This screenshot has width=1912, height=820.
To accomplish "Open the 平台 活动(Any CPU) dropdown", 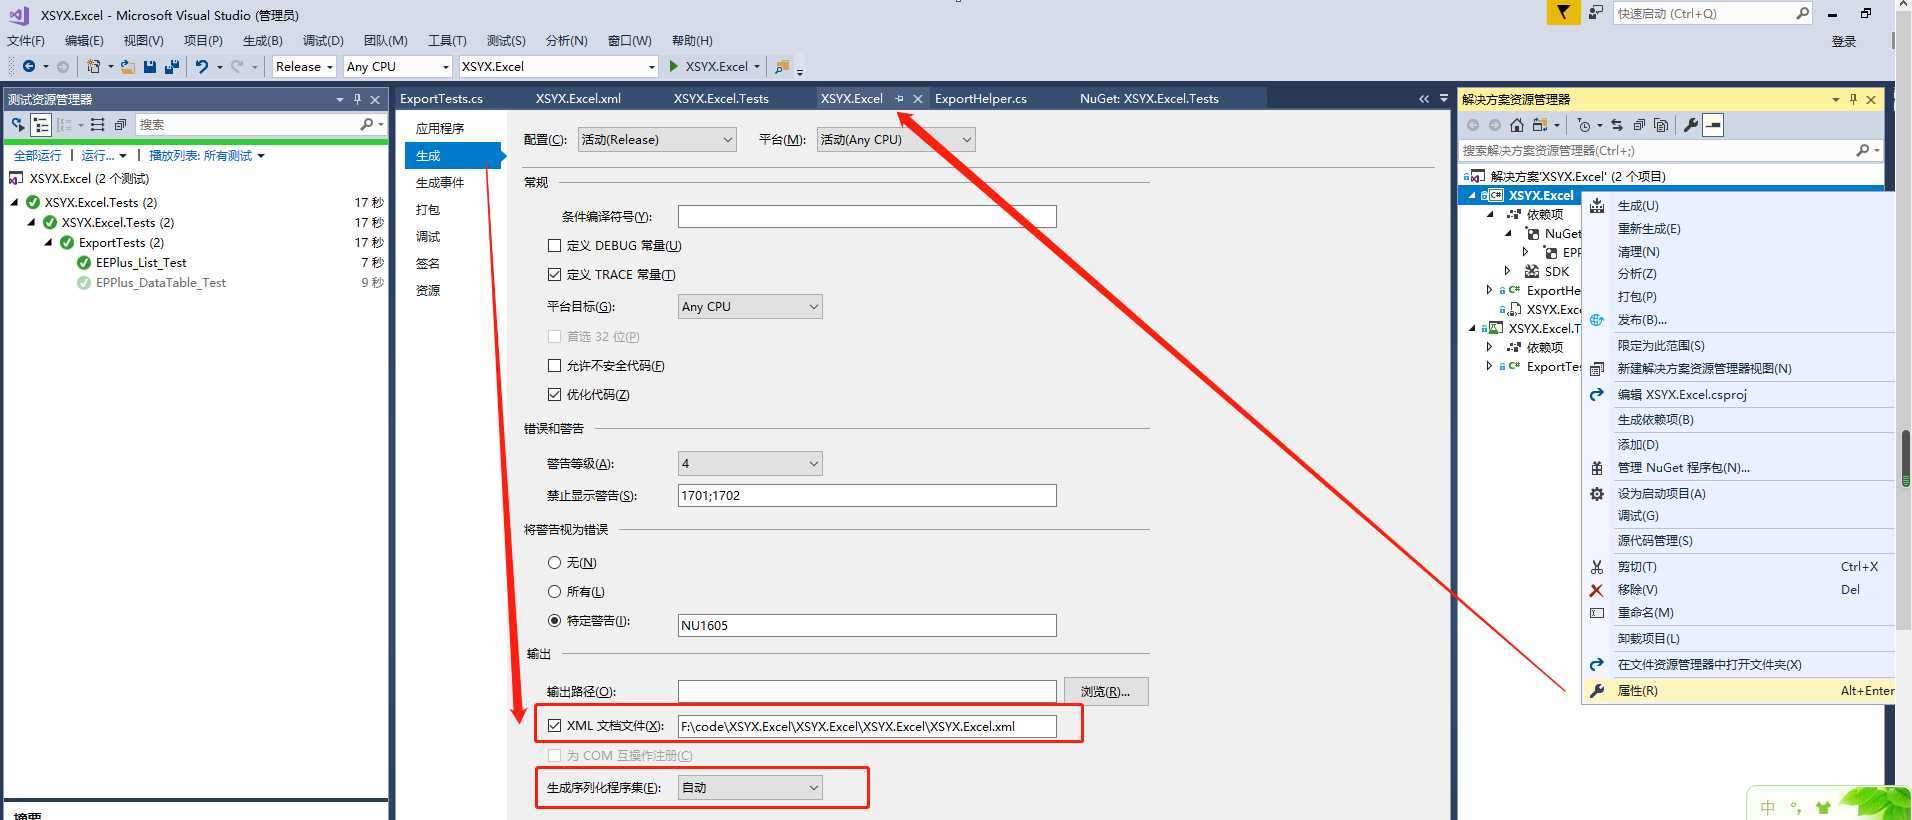I will pyautogui.click(x=896, y=139).
